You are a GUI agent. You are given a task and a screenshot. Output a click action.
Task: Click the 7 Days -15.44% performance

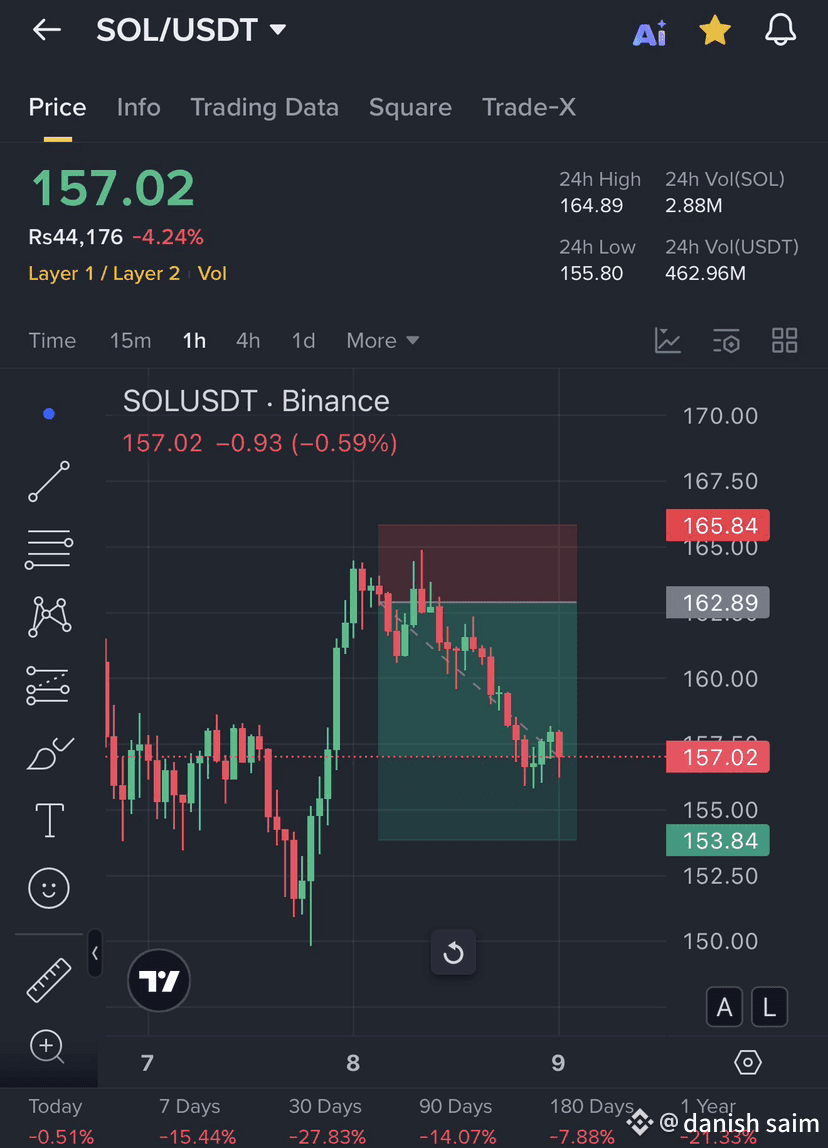click(x=198, y=1121)
